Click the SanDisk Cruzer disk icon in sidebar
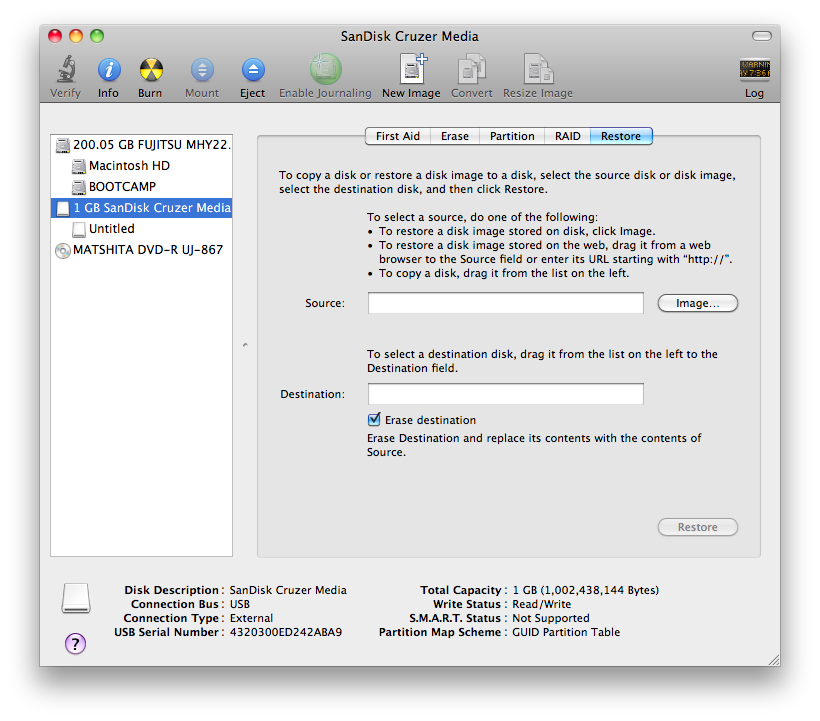820x721 pixels. tap(63, 208)
